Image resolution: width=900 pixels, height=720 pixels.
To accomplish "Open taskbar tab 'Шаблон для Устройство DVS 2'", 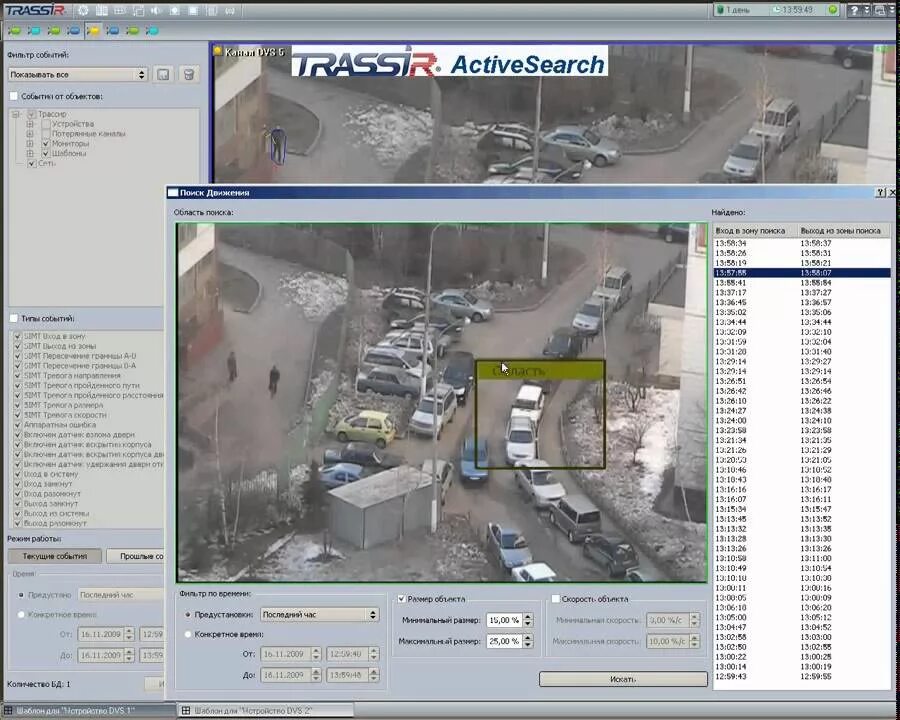I will [x=266, y=711].
